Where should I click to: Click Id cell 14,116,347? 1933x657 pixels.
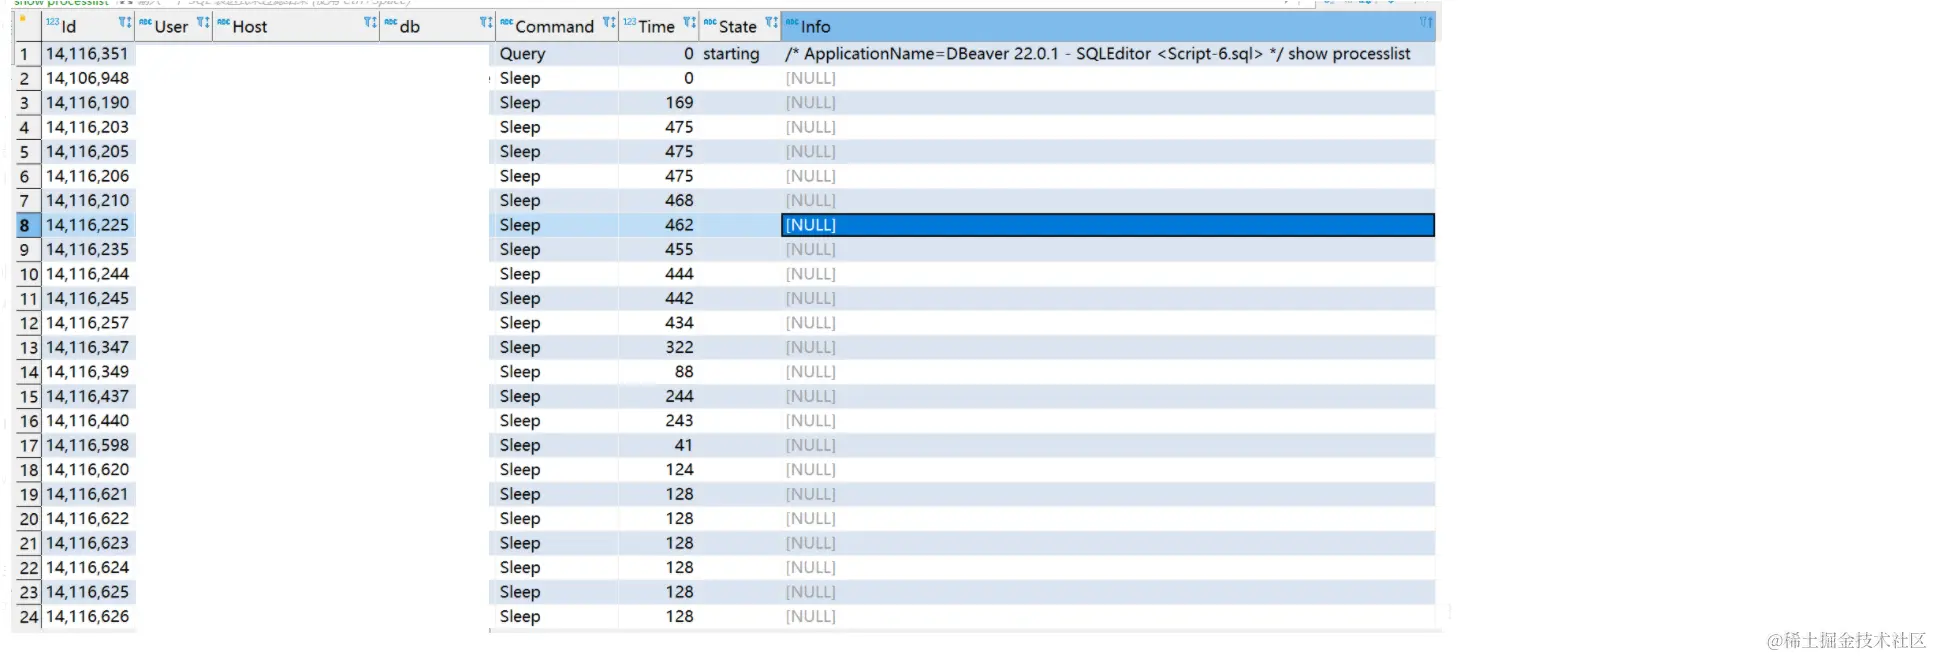tap(88, 348)
